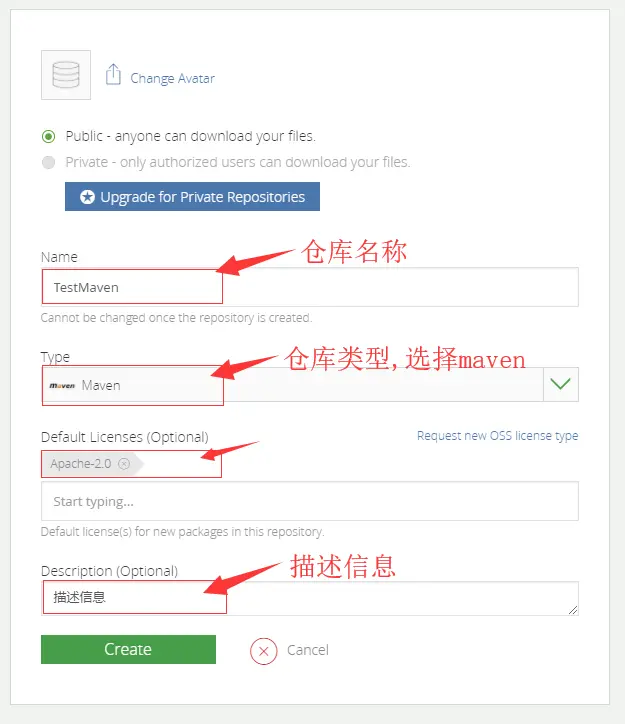Click the Change Avatar link
The height and width of the screenshot is (724, 625).
(x=173, y=78)
